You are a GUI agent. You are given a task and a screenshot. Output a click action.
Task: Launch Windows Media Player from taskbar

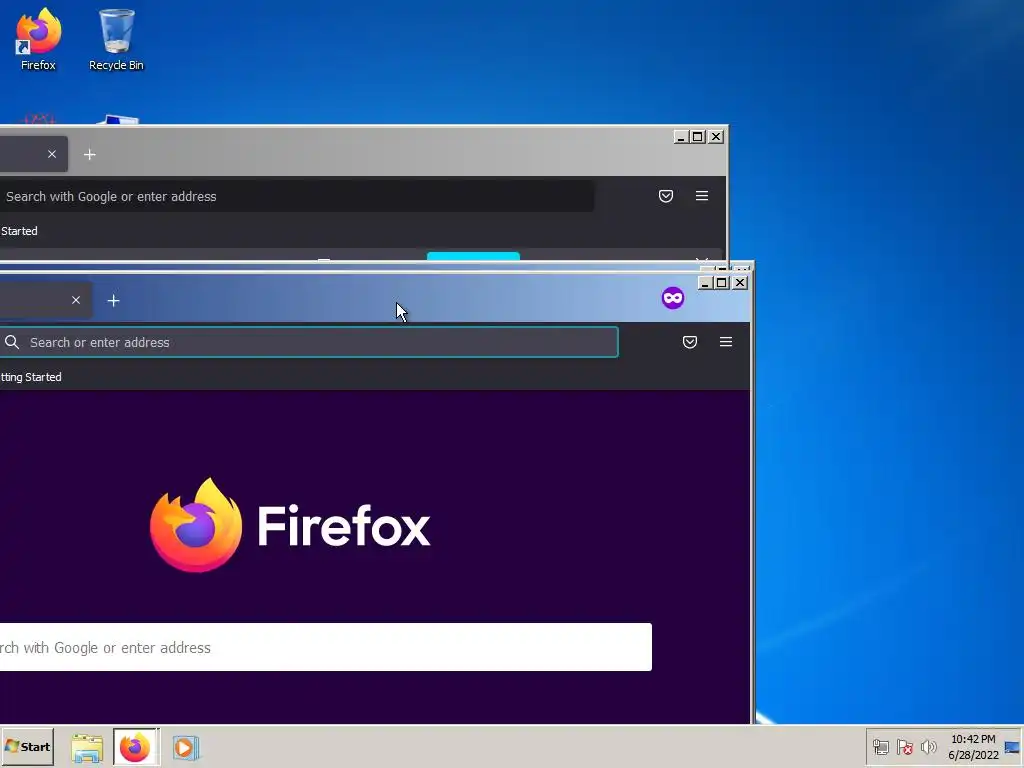[185, 748]
